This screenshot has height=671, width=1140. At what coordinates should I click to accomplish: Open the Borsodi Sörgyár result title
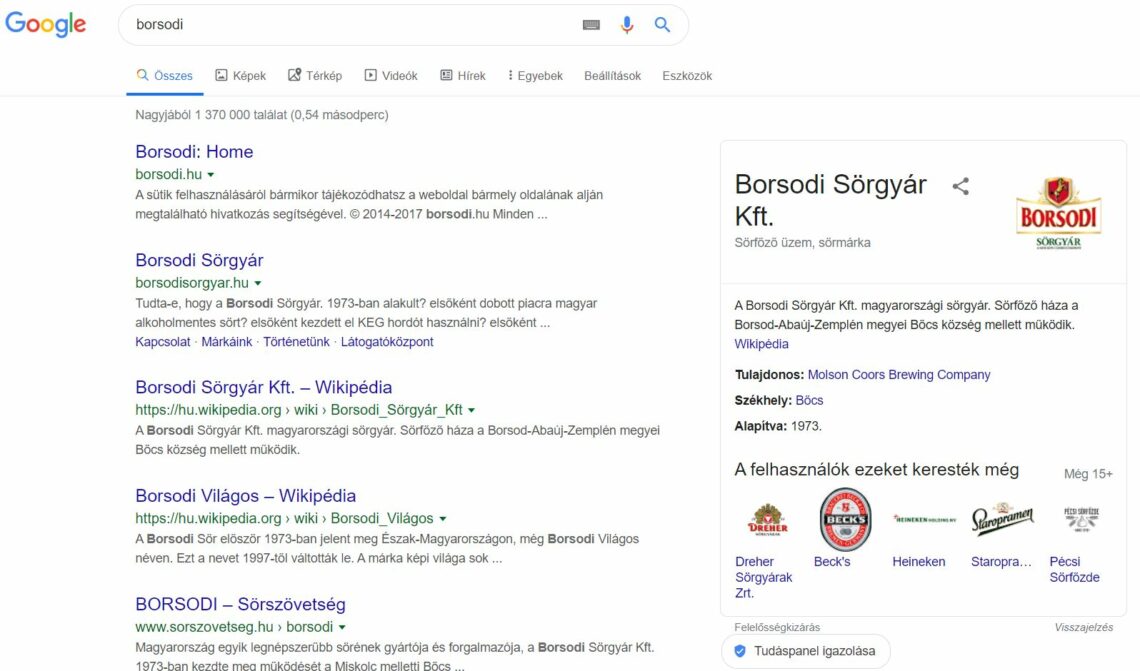[199, 260]
